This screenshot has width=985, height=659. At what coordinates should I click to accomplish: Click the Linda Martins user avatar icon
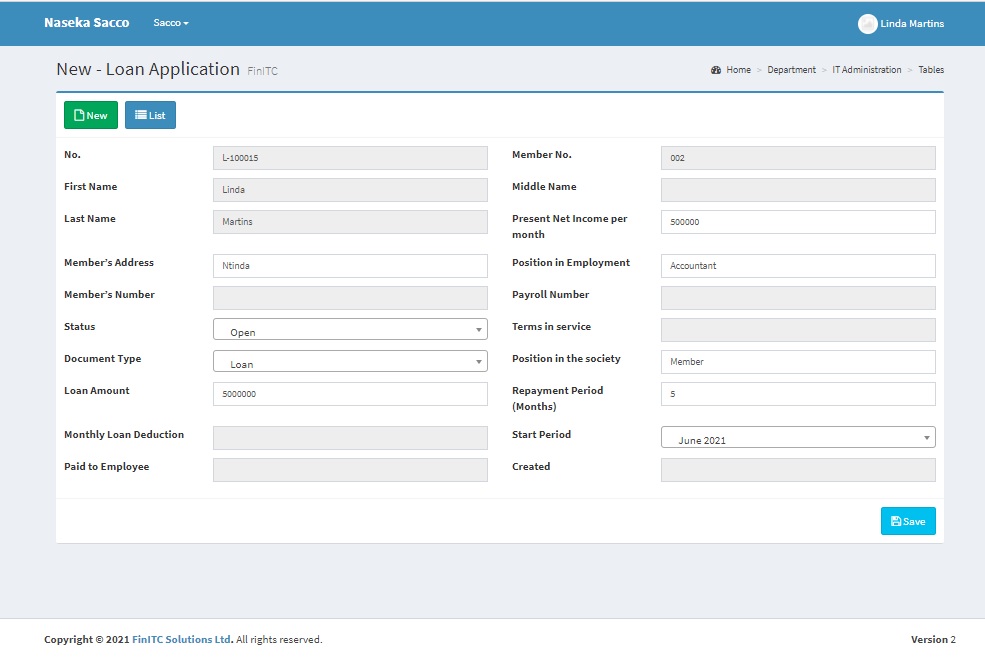(867, 24)
